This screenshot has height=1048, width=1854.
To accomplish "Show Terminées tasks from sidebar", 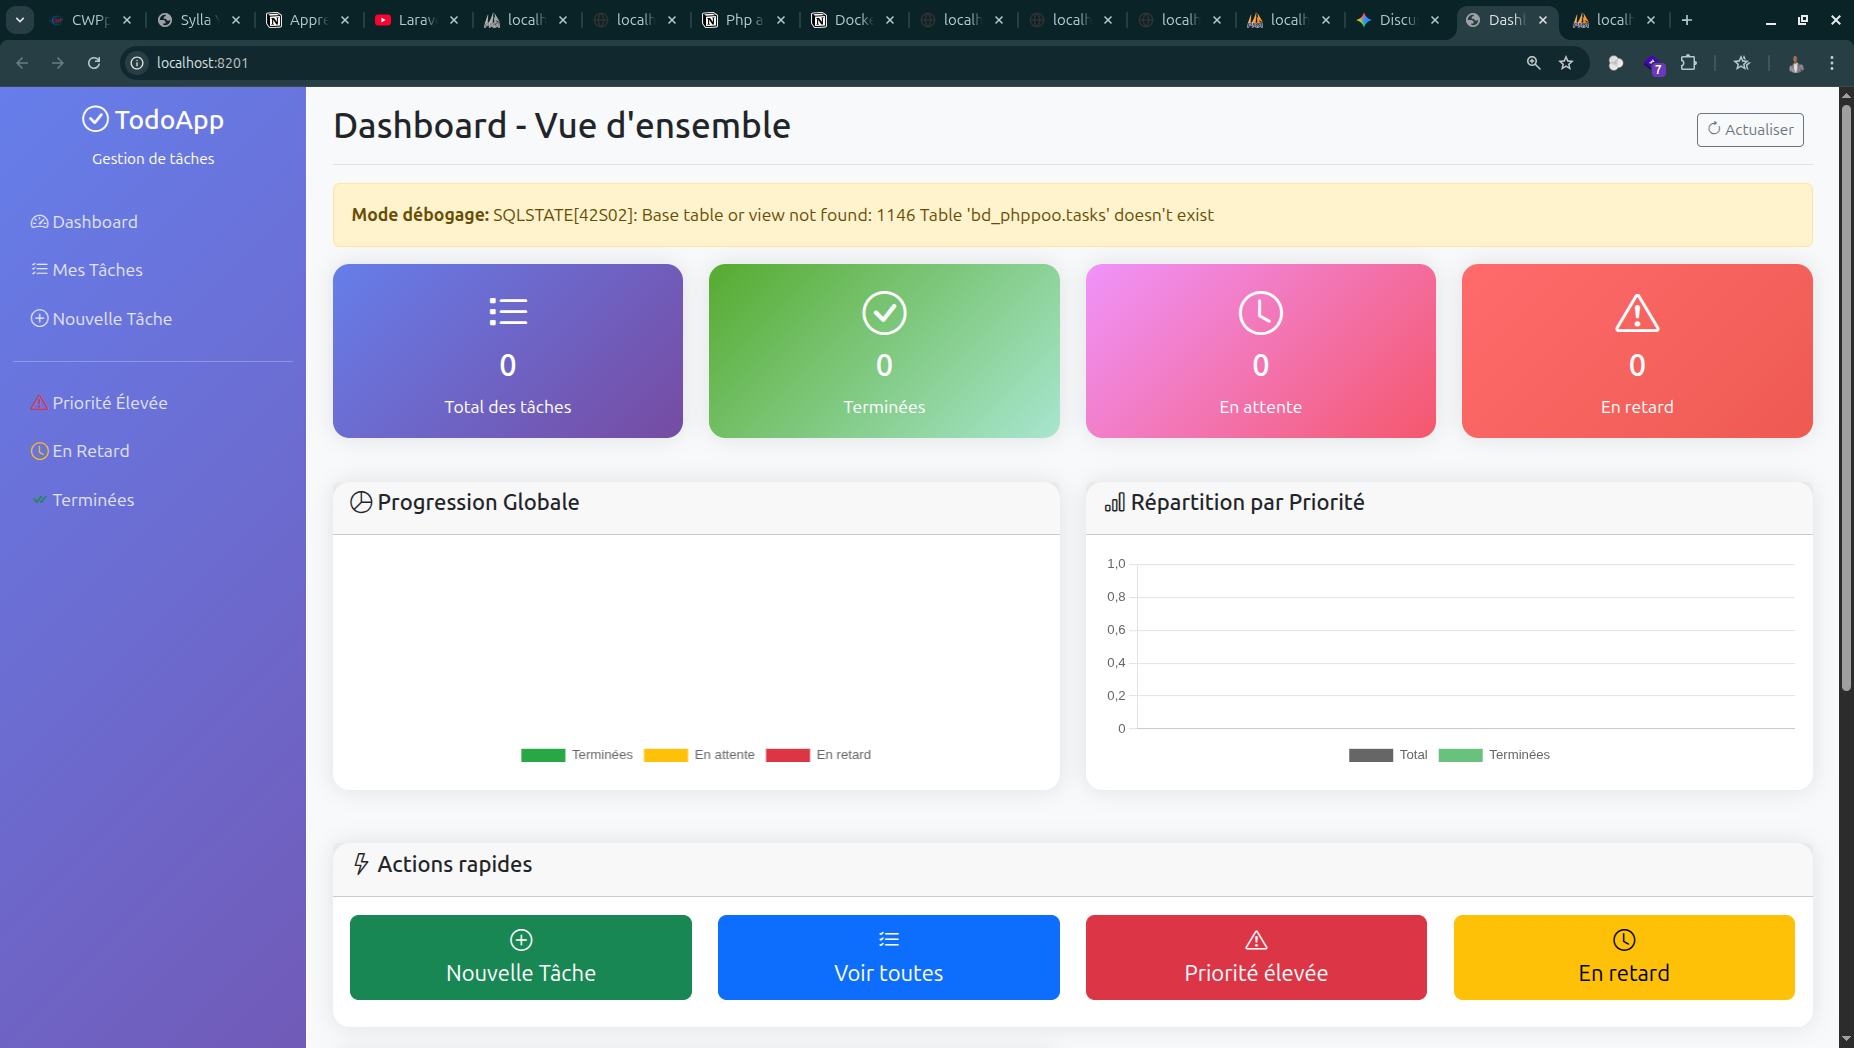I will click(x=82, y=500).
